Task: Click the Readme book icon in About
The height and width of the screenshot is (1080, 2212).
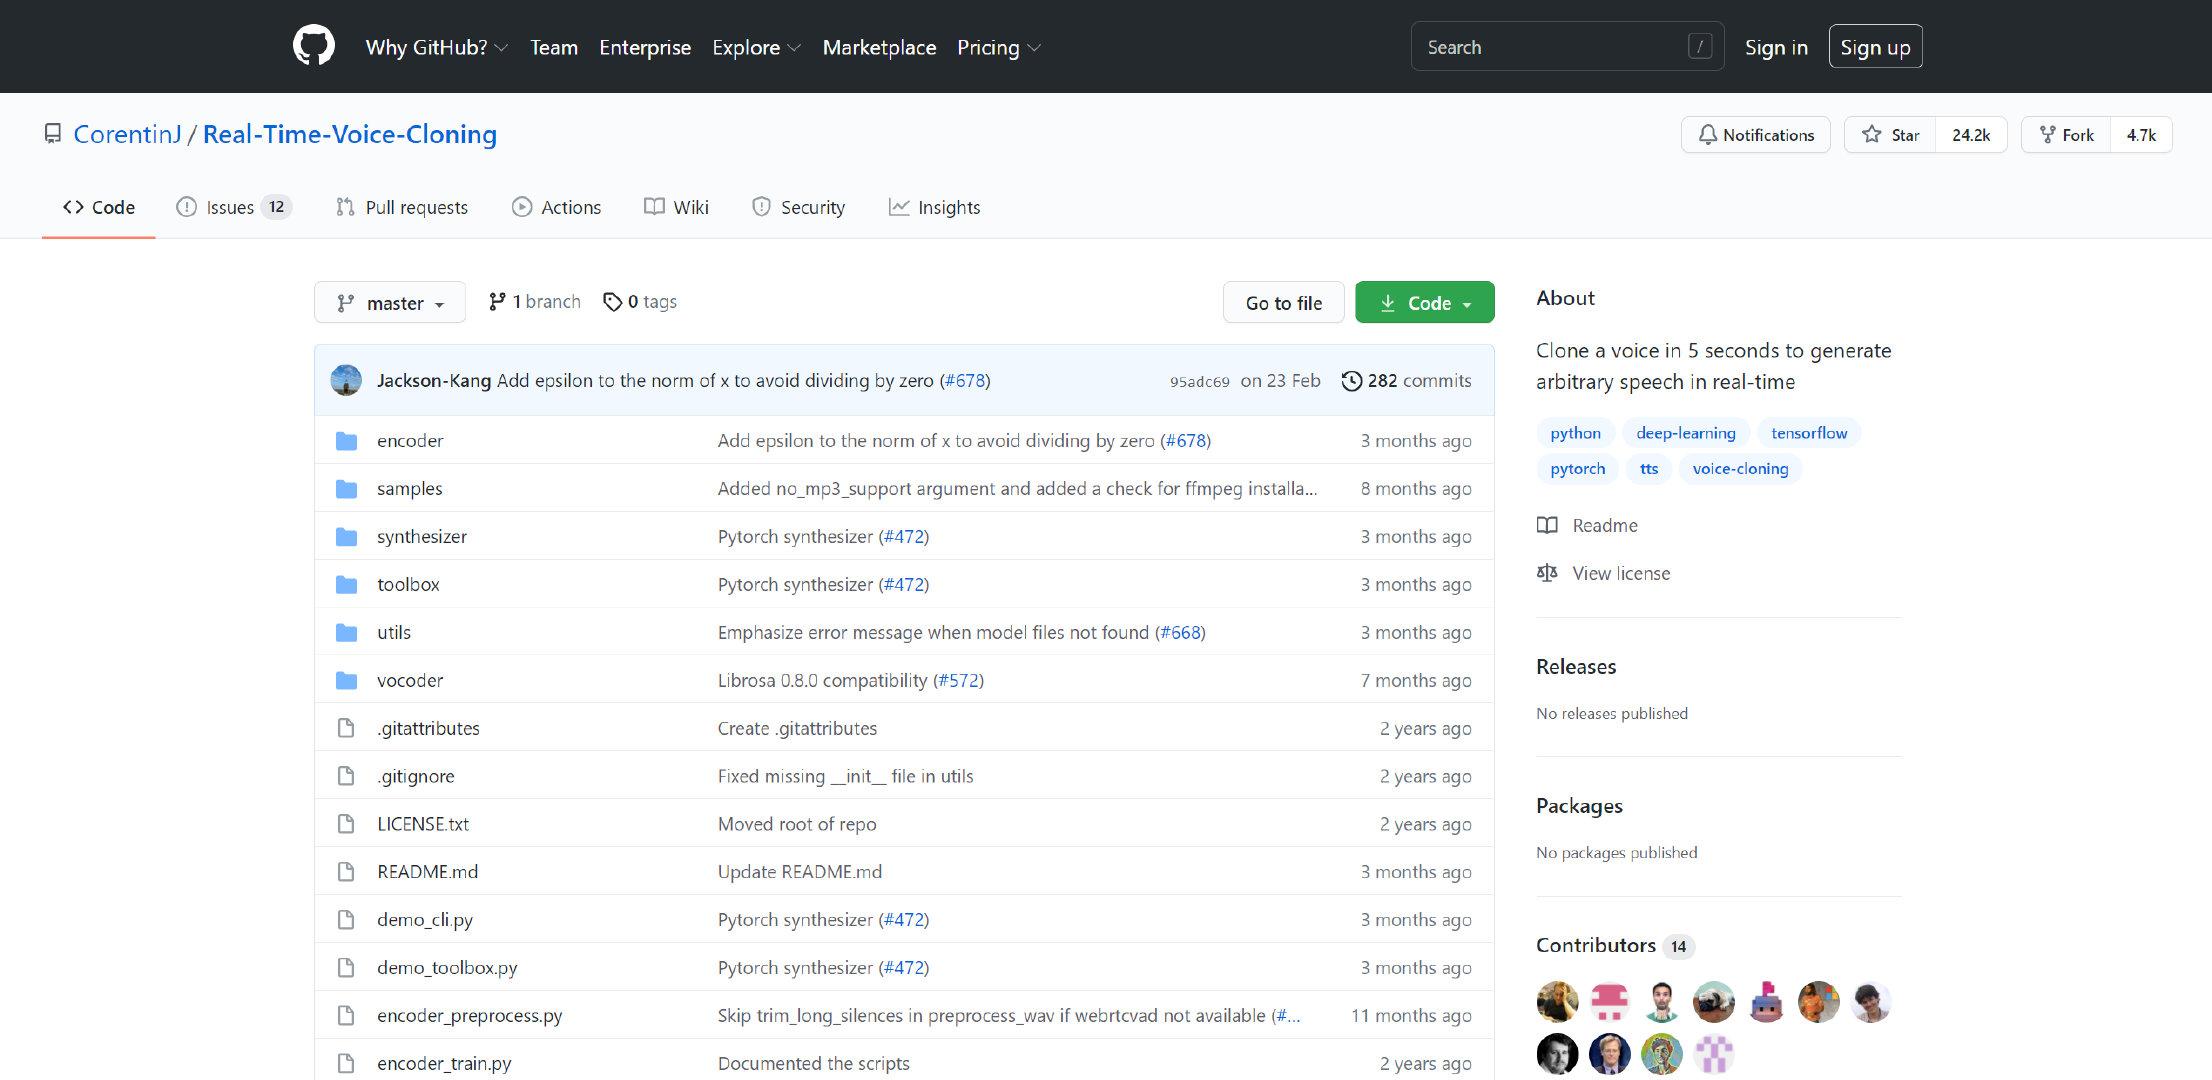Action: point(1547,525)
